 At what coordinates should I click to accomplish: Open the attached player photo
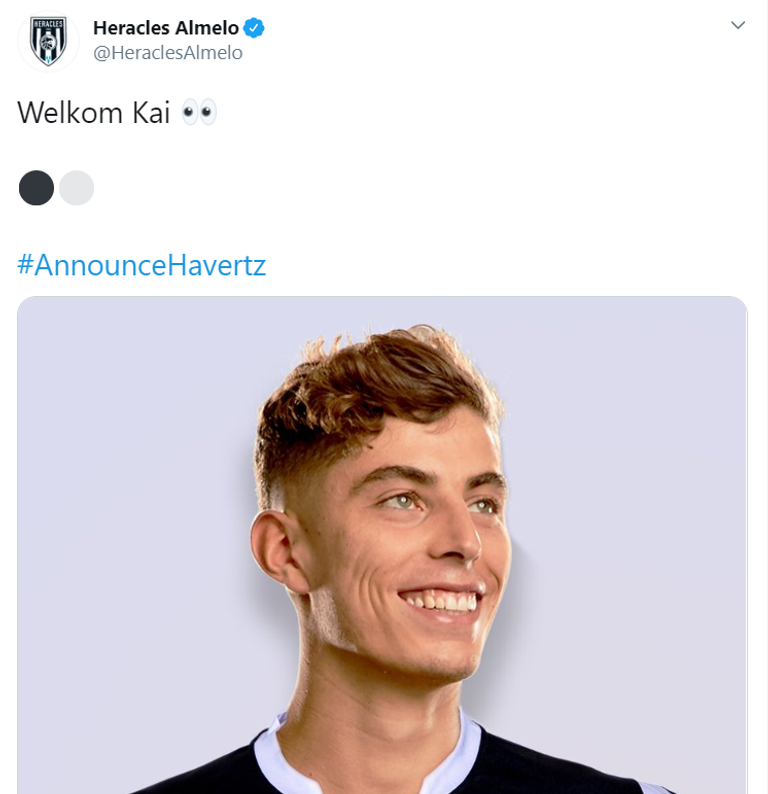coord(382,545)
